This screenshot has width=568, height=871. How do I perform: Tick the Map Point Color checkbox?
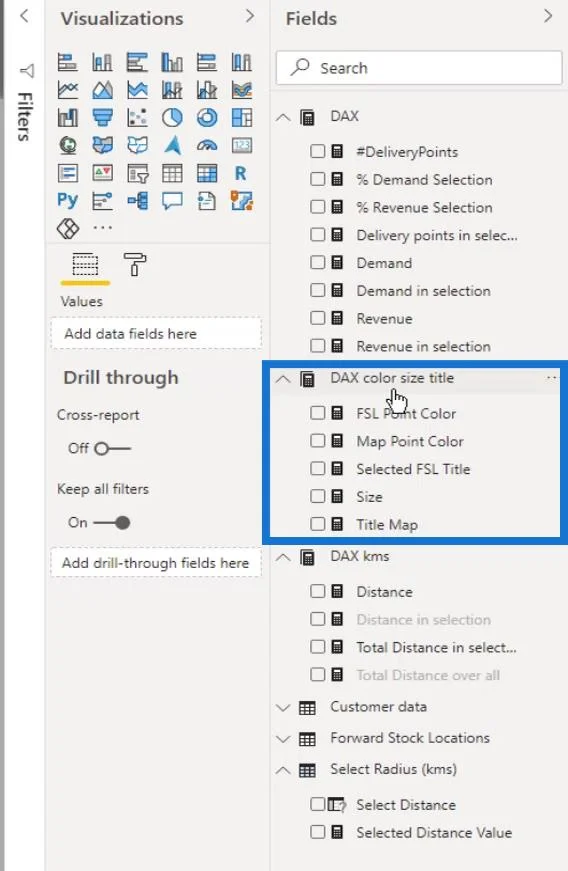318,441
